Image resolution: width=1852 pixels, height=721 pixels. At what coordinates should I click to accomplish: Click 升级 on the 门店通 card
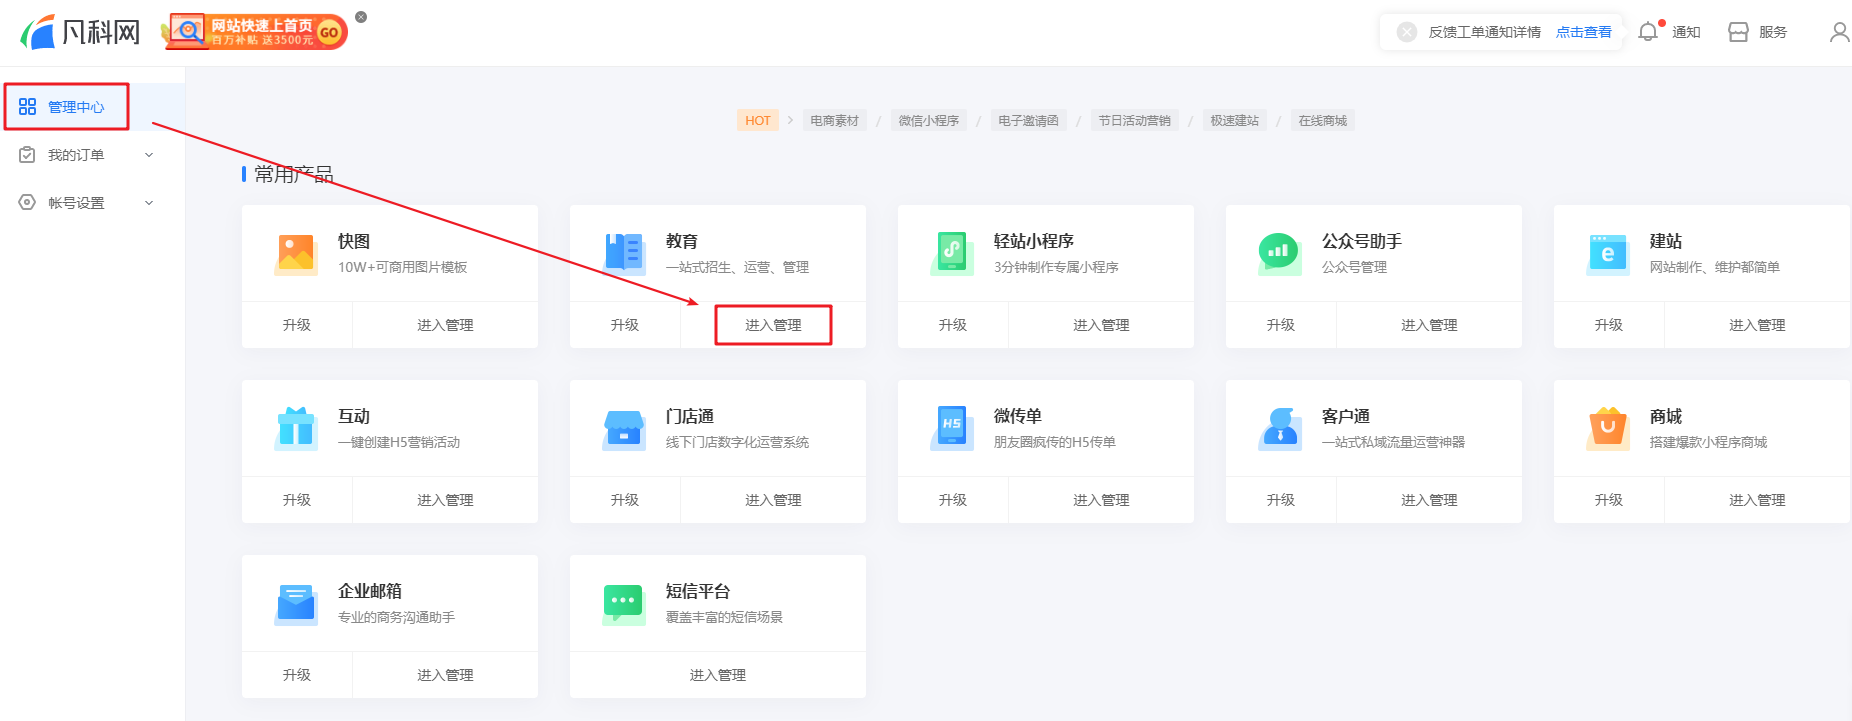(625, 500)
